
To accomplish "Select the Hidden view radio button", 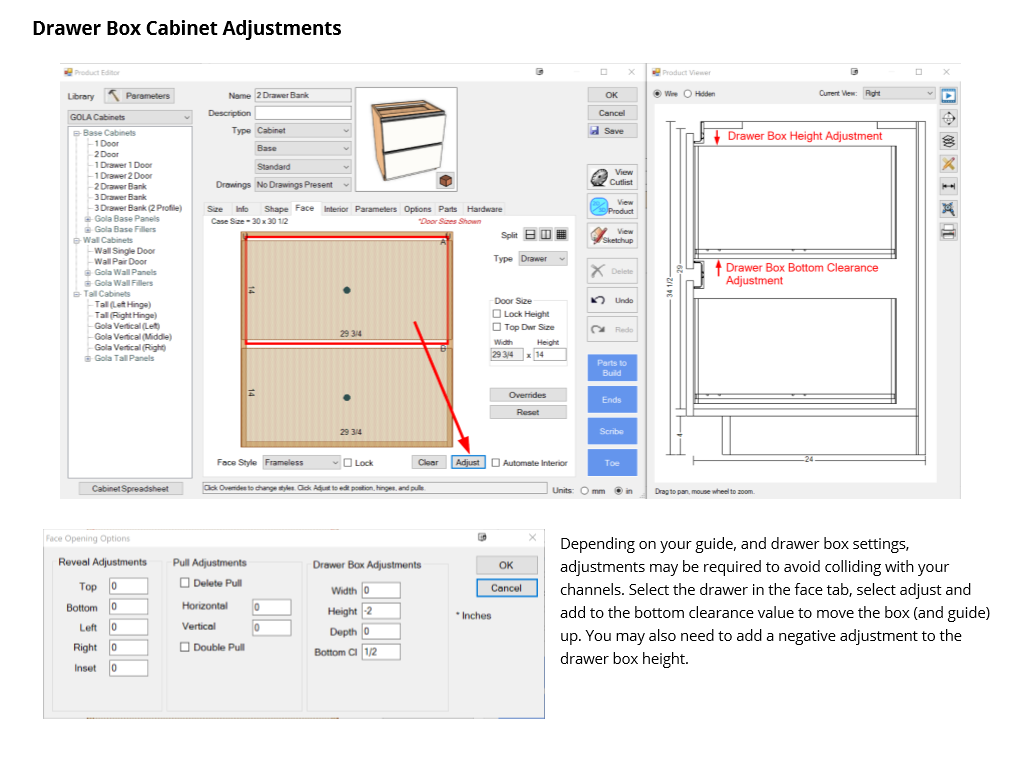I will point(688,94).
